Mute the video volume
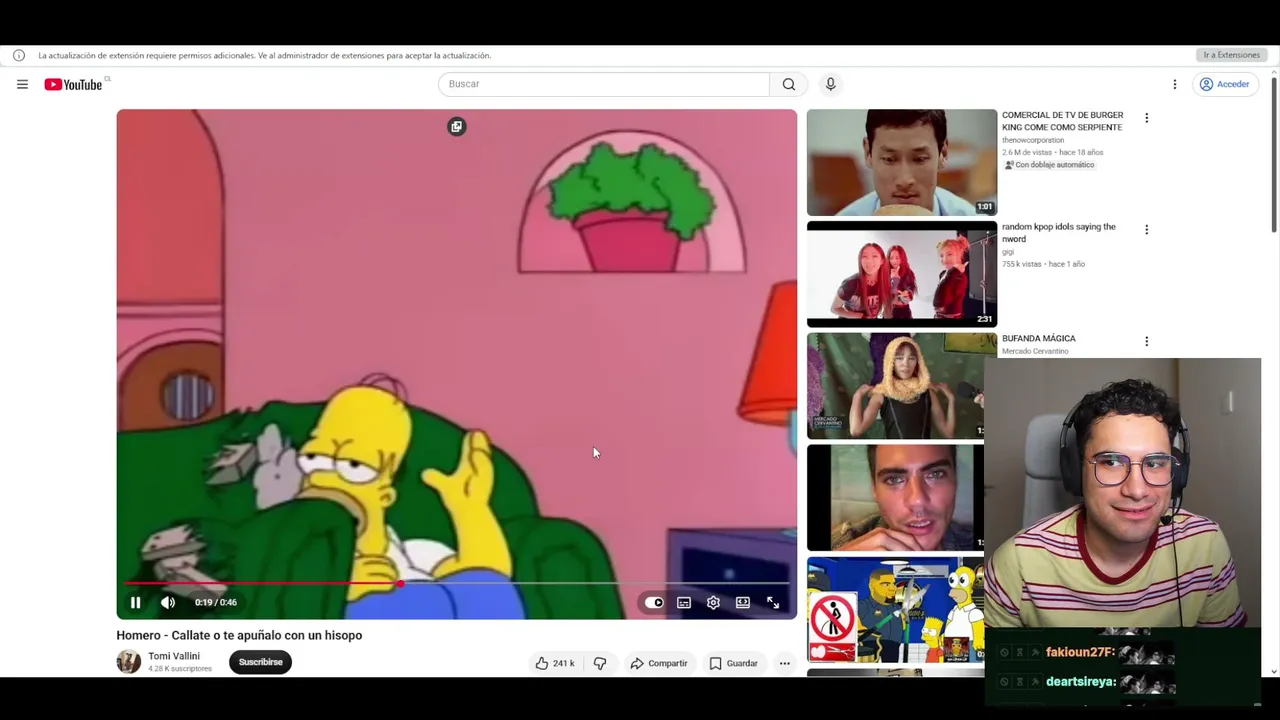The height and width of the screenshot is (720, 1280). (168, 602)
